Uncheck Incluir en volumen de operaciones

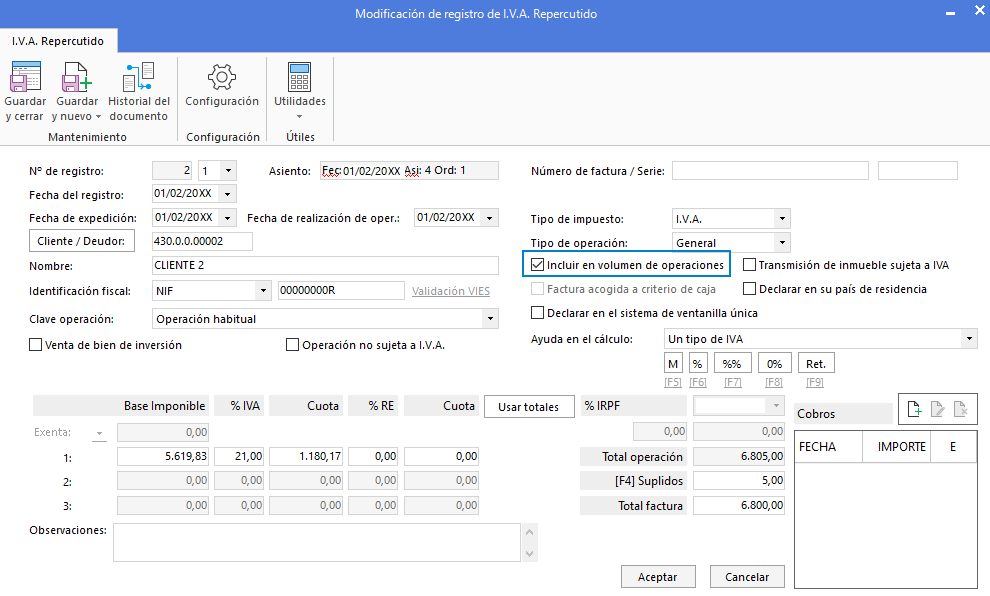pos(537,265)
